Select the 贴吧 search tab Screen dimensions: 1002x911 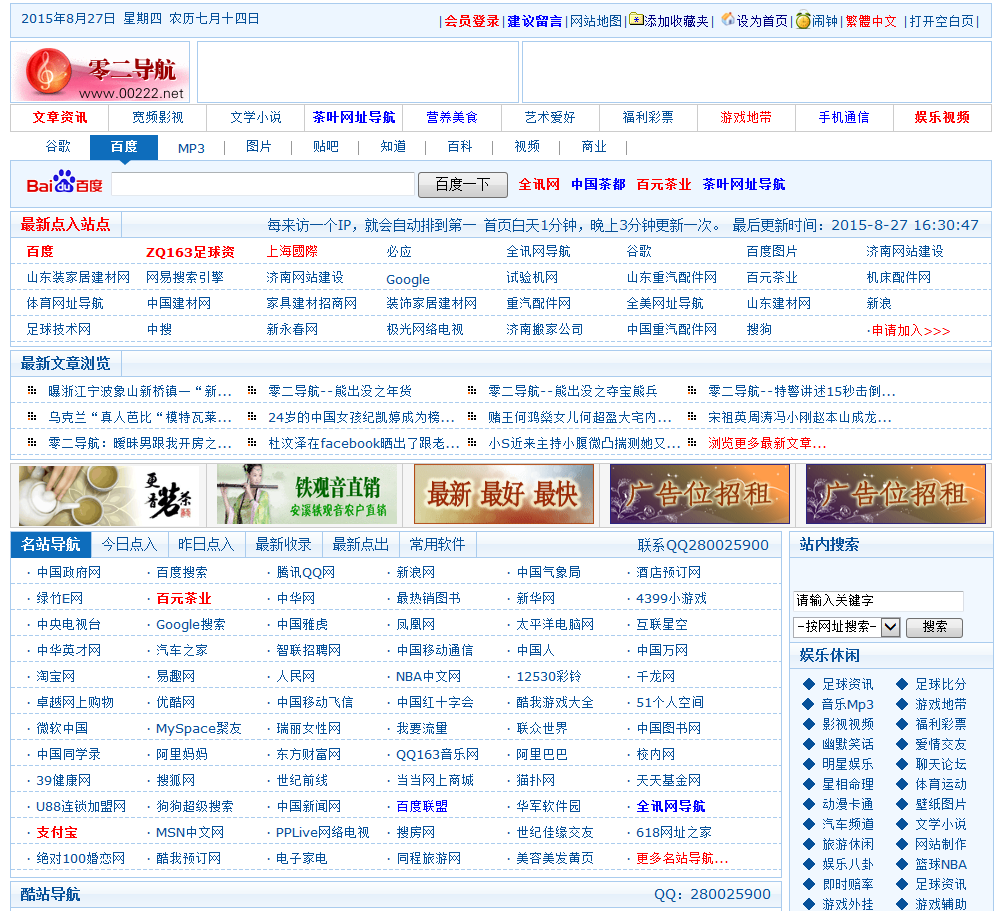click(x=325, y=147)
